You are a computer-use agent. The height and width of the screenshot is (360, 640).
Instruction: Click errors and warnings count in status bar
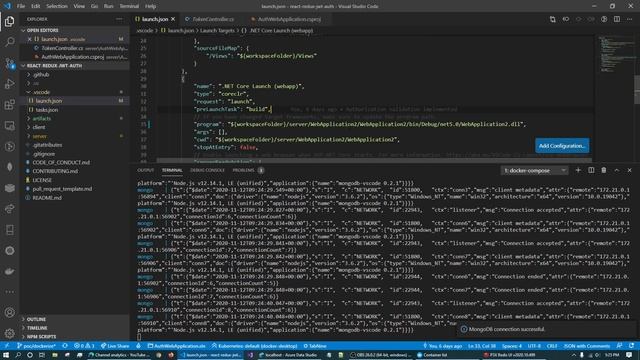[84, 346]
